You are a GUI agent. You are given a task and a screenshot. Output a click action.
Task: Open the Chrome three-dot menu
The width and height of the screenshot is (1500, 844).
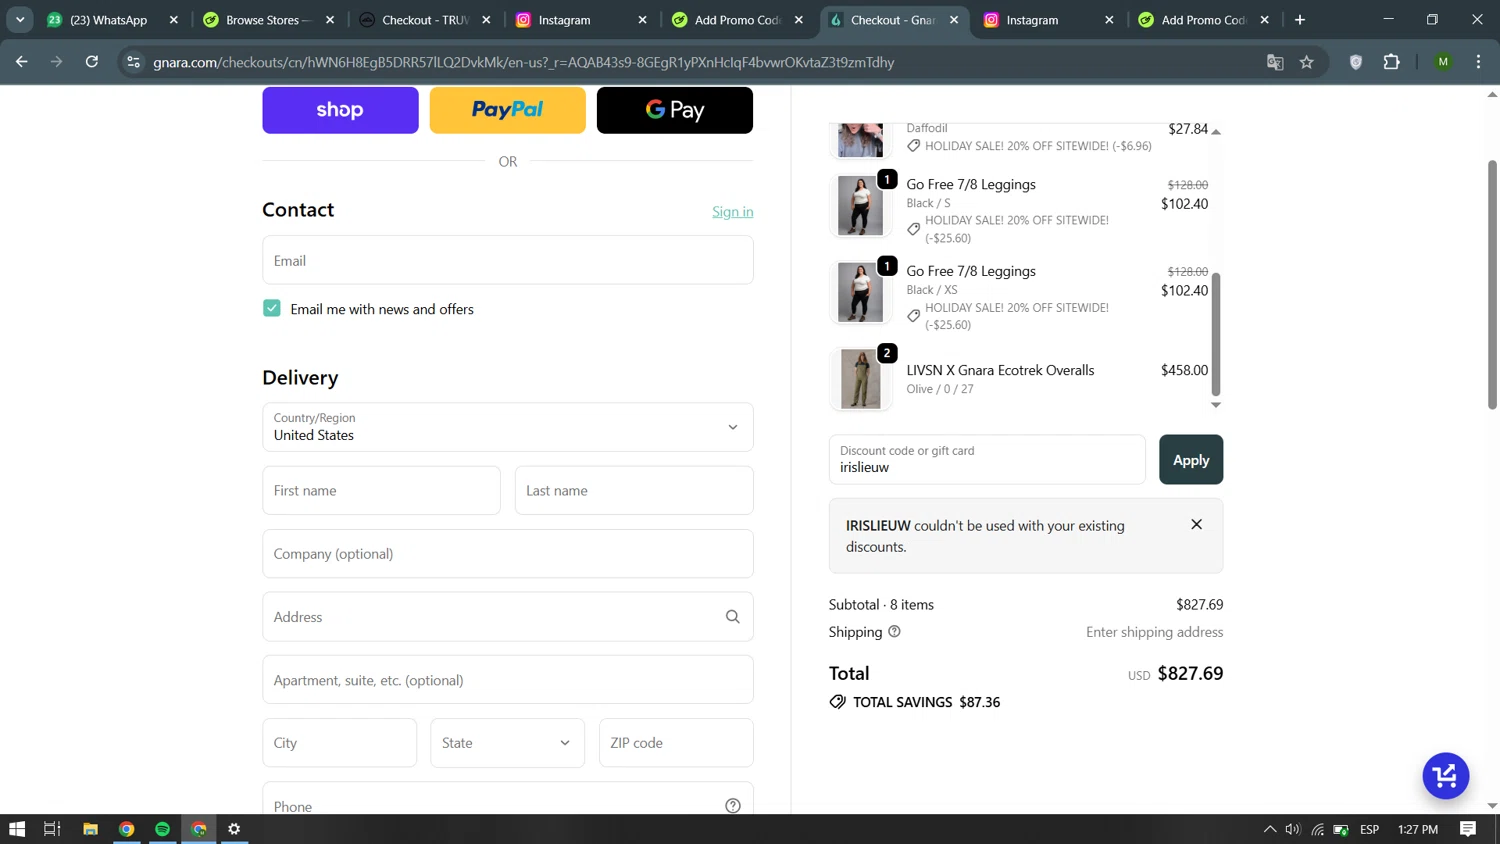coord(1478,62)
